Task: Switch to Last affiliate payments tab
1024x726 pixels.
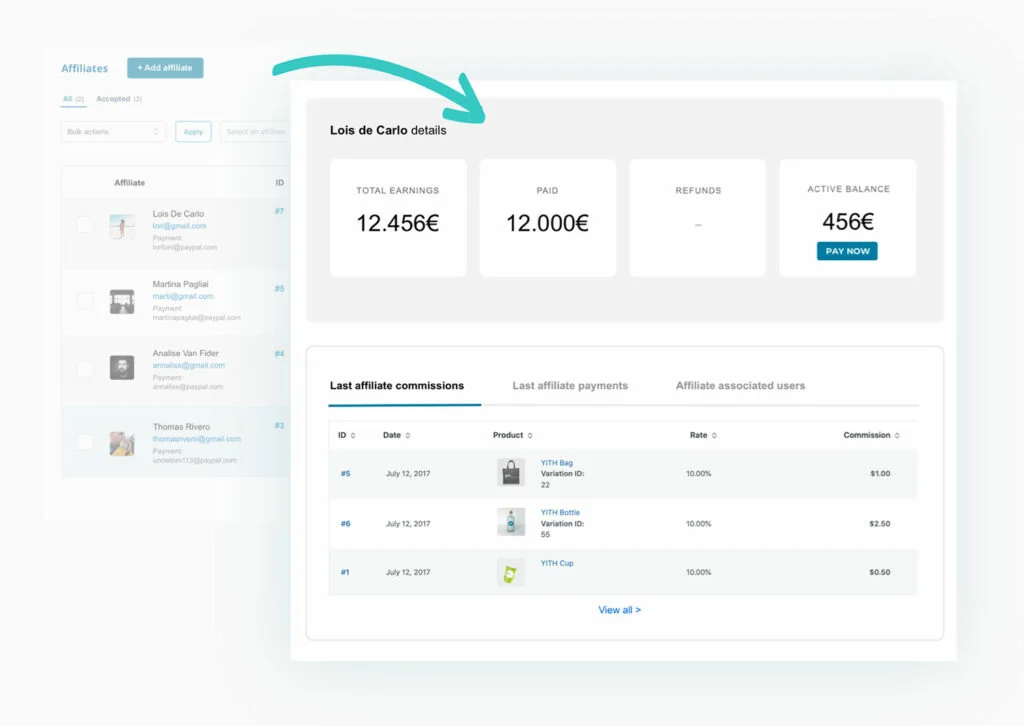Action: tap(570, 386)
